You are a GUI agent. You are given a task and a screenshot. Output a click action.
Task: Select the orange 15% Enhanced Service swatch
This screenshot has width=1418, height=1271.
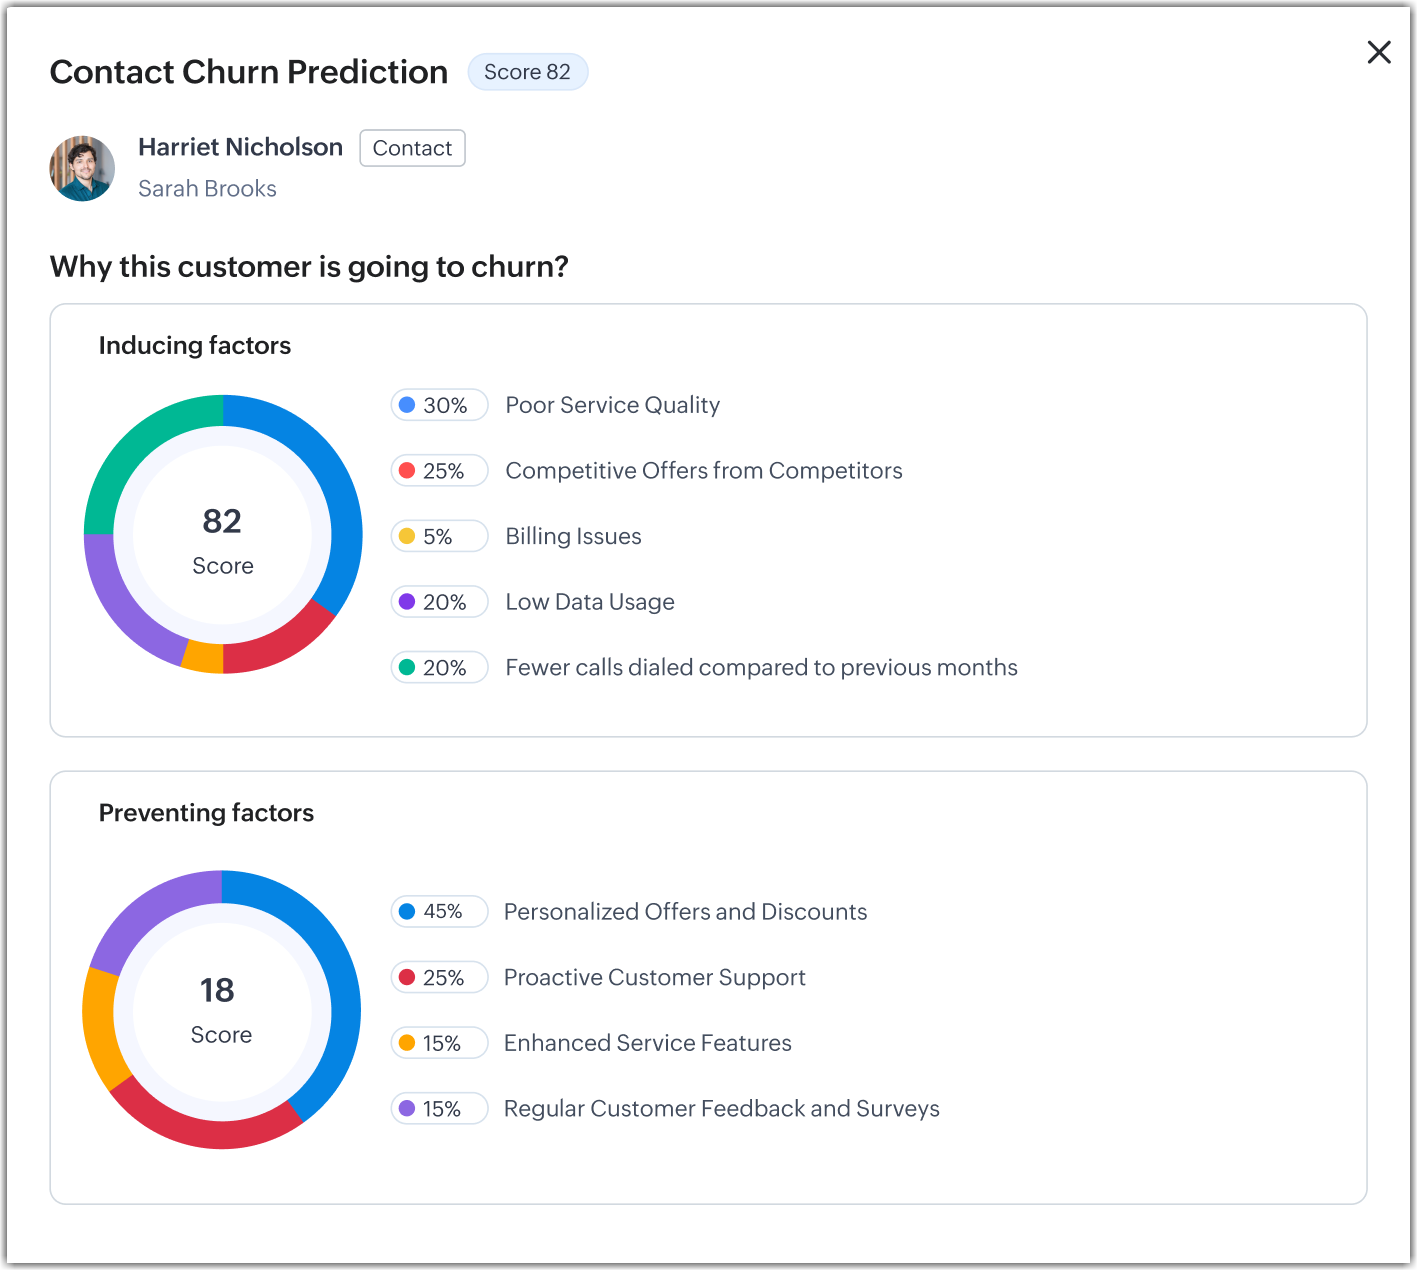(x=407, y=1043)
